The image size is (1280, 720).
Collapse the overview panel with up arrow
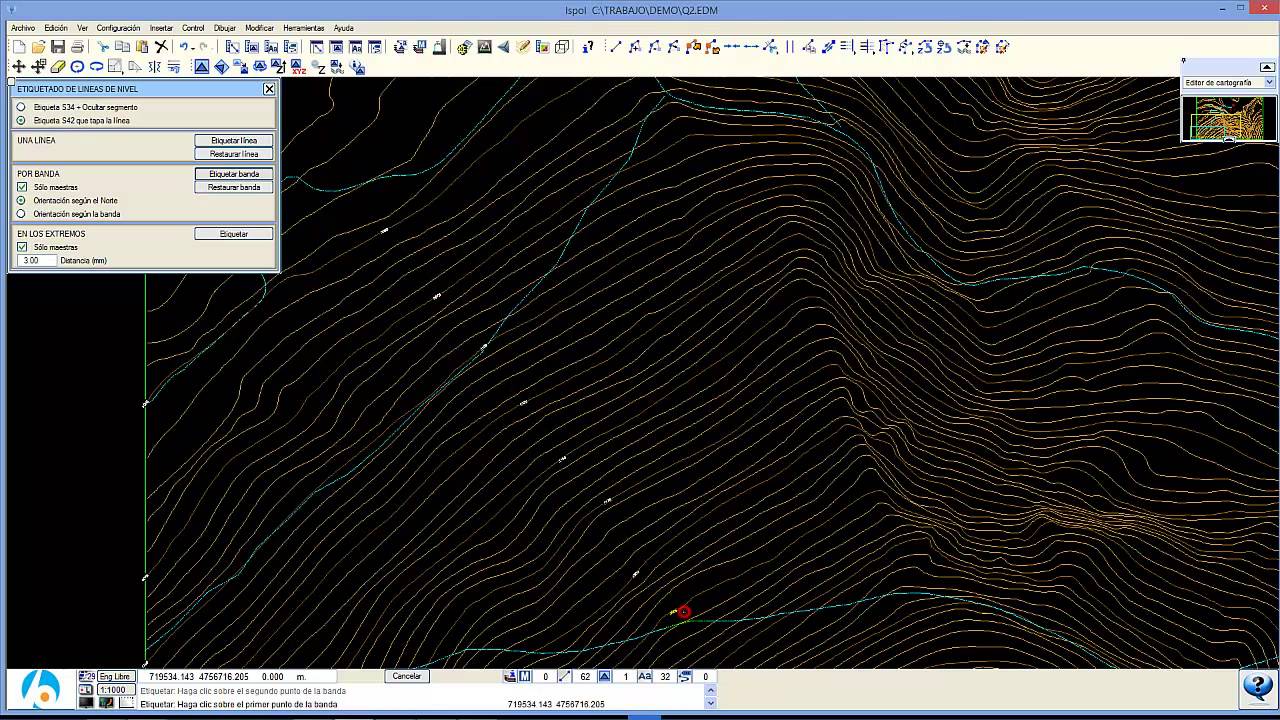[x=1267, y=67]
